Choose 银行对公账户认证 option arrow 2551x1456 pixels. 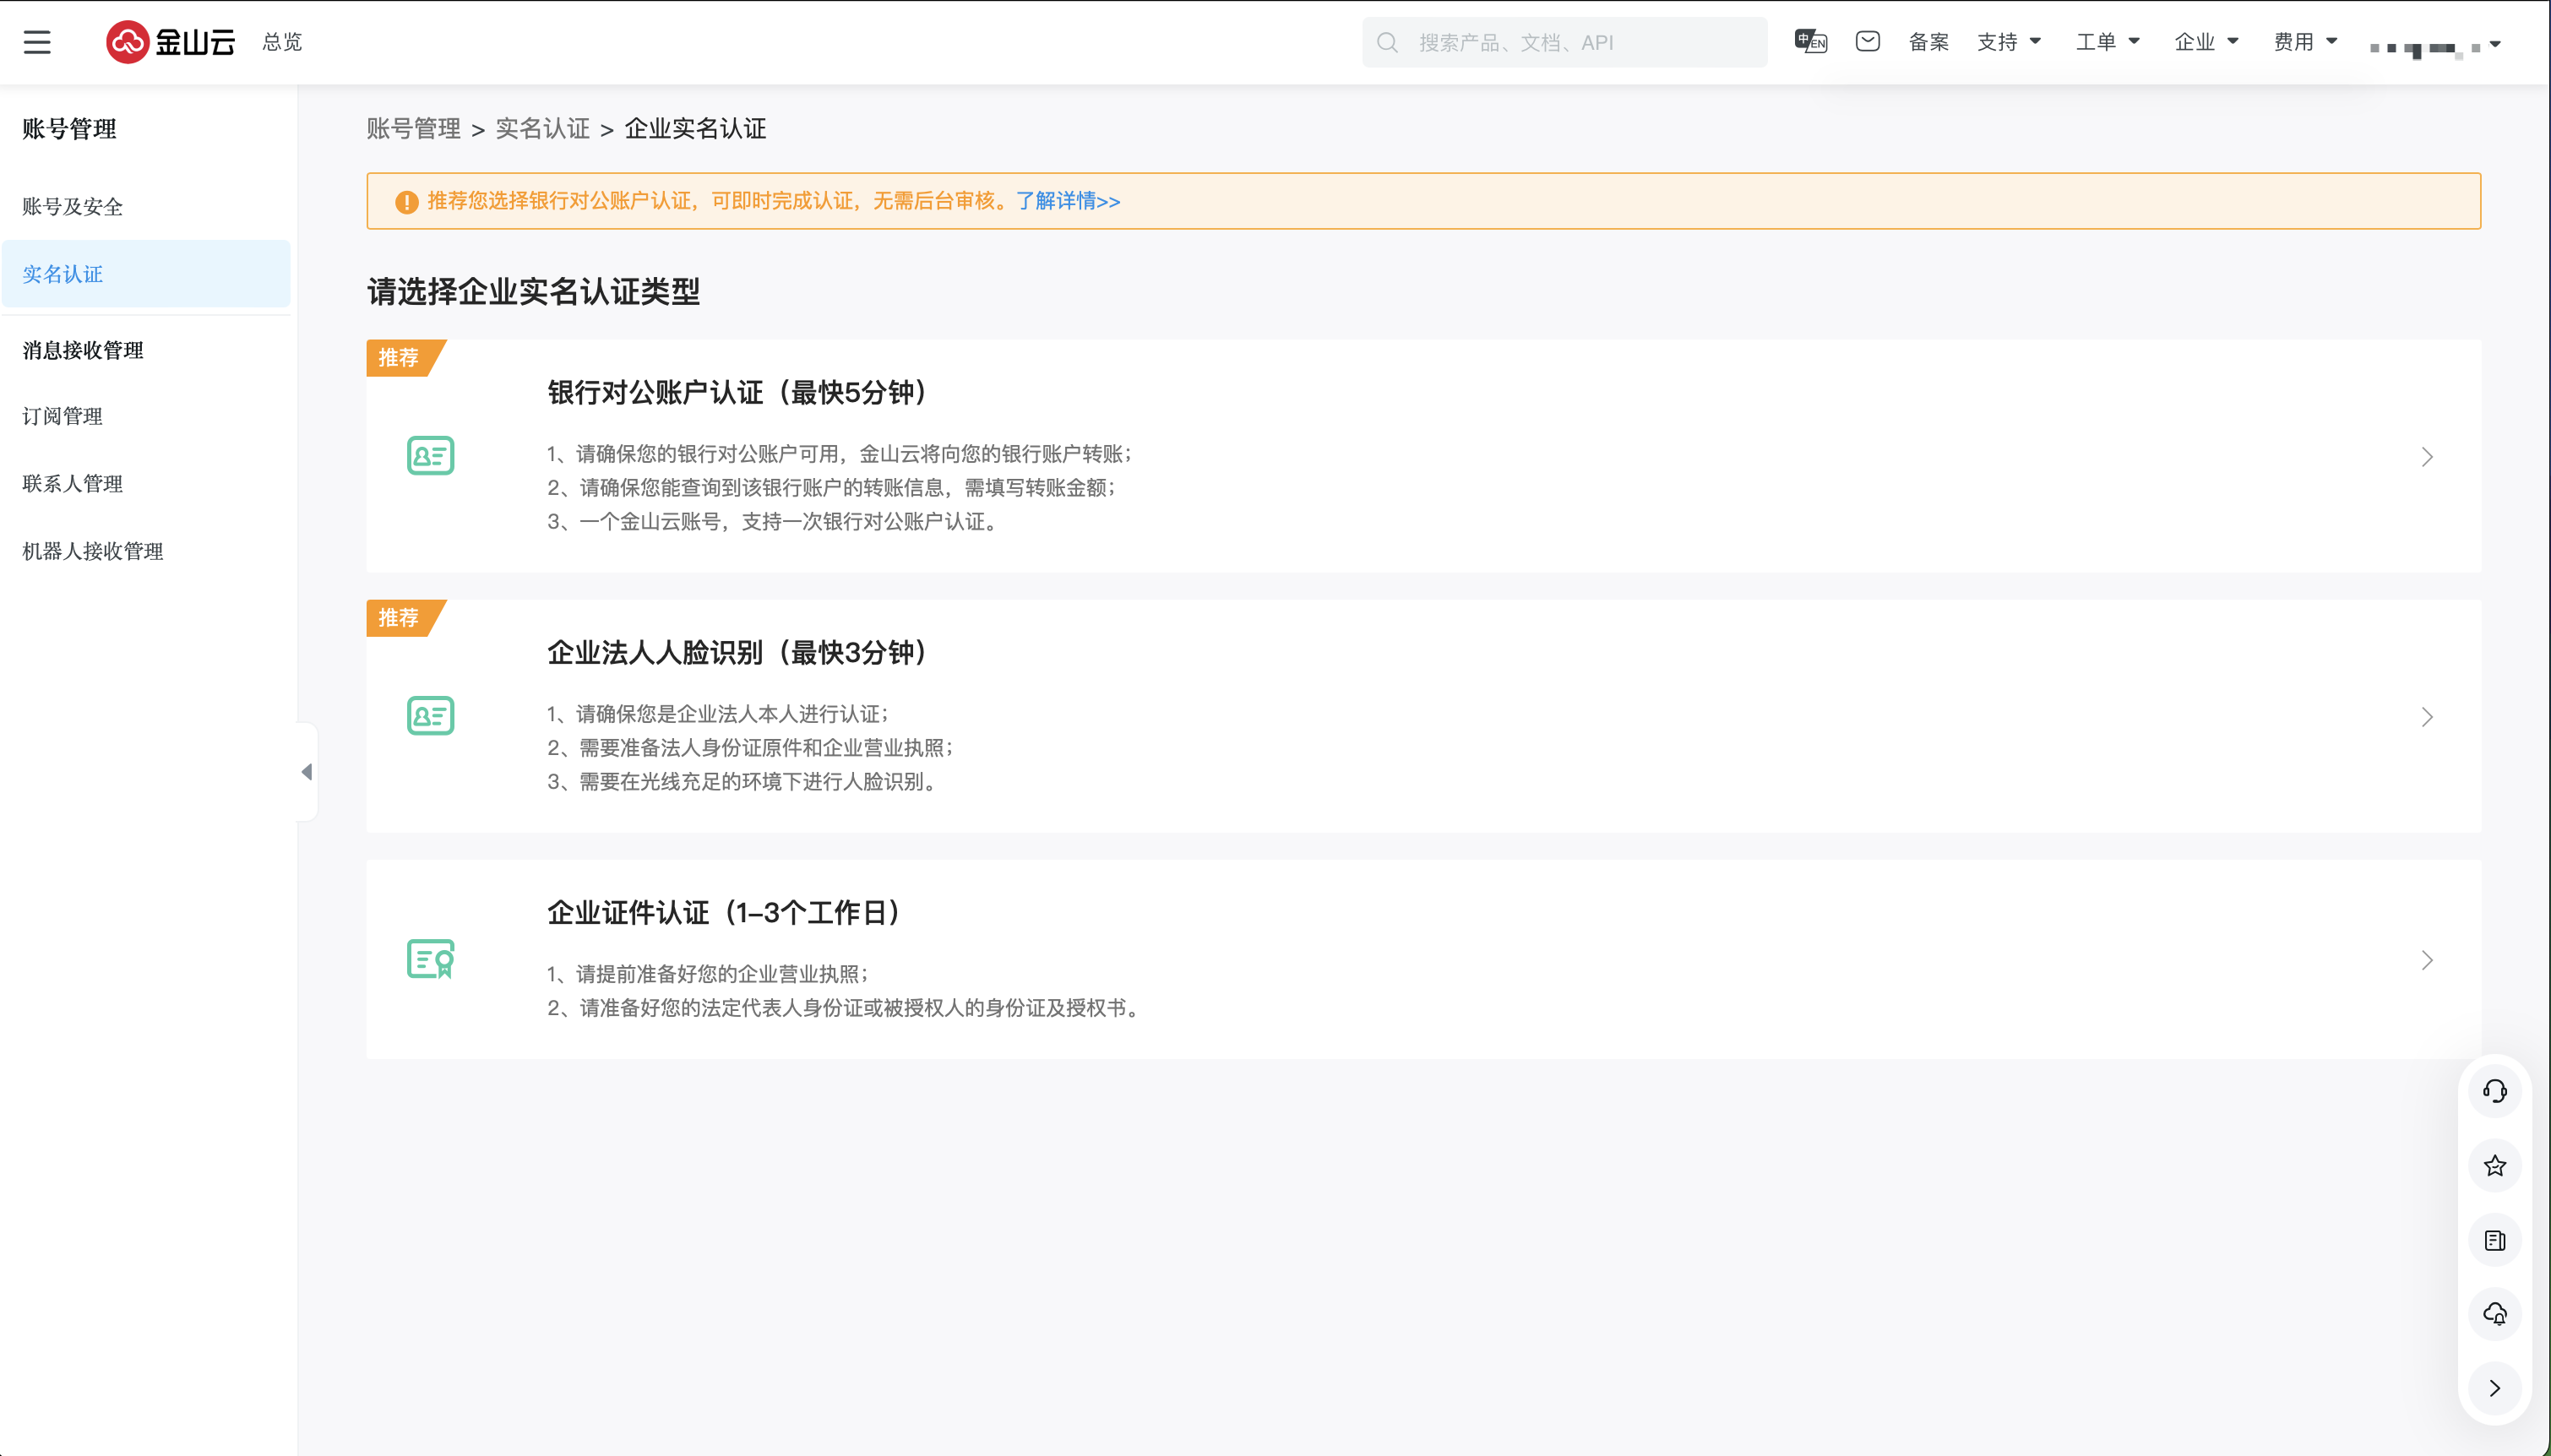(x=2426, y=457)
